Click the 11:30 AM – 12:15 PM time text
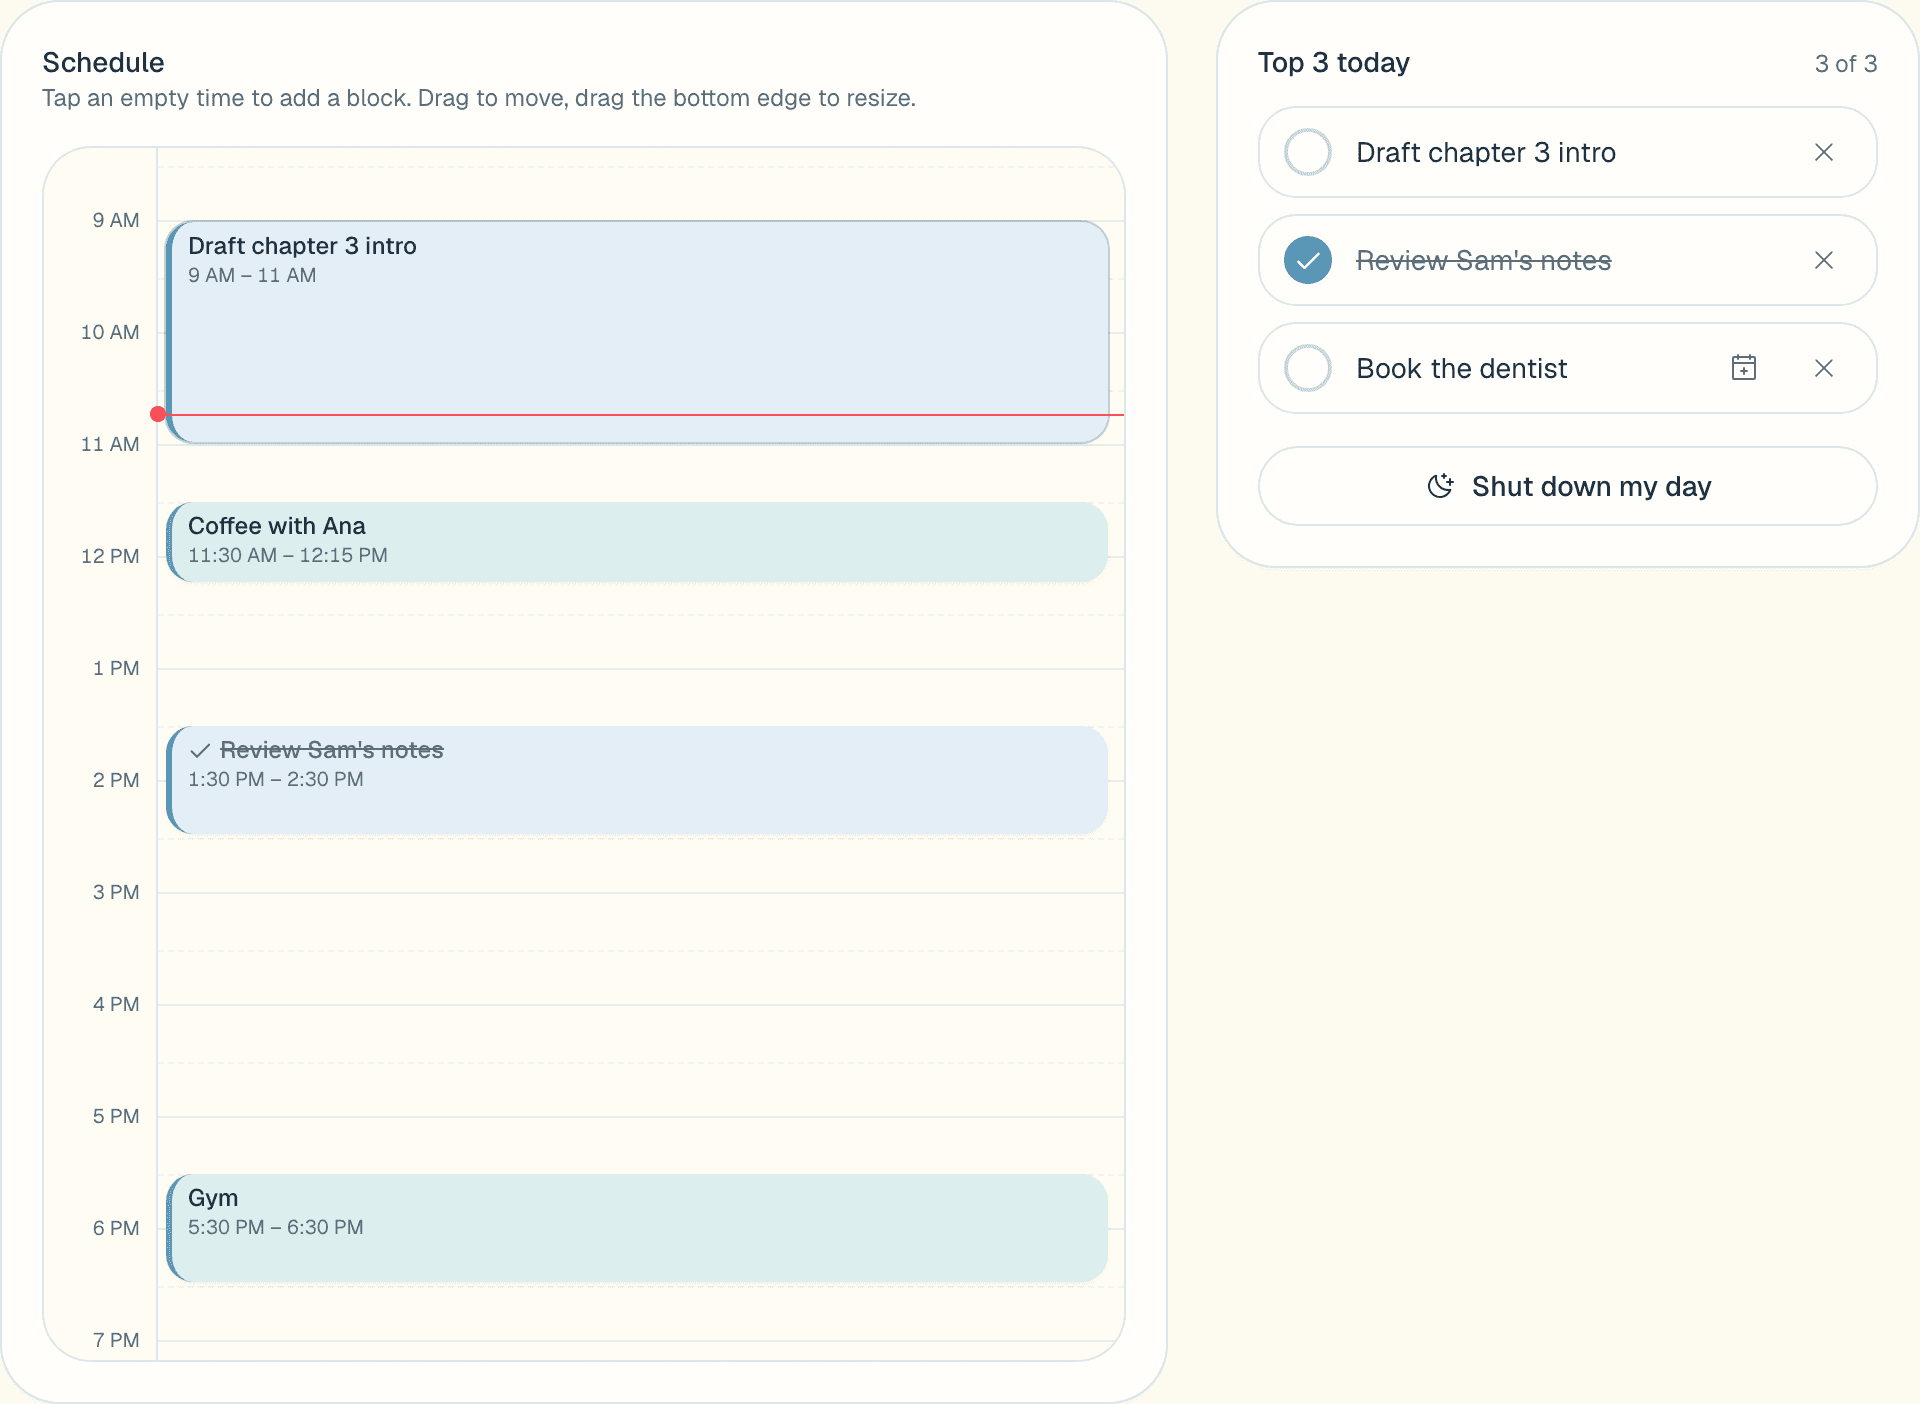 point(288,555)
